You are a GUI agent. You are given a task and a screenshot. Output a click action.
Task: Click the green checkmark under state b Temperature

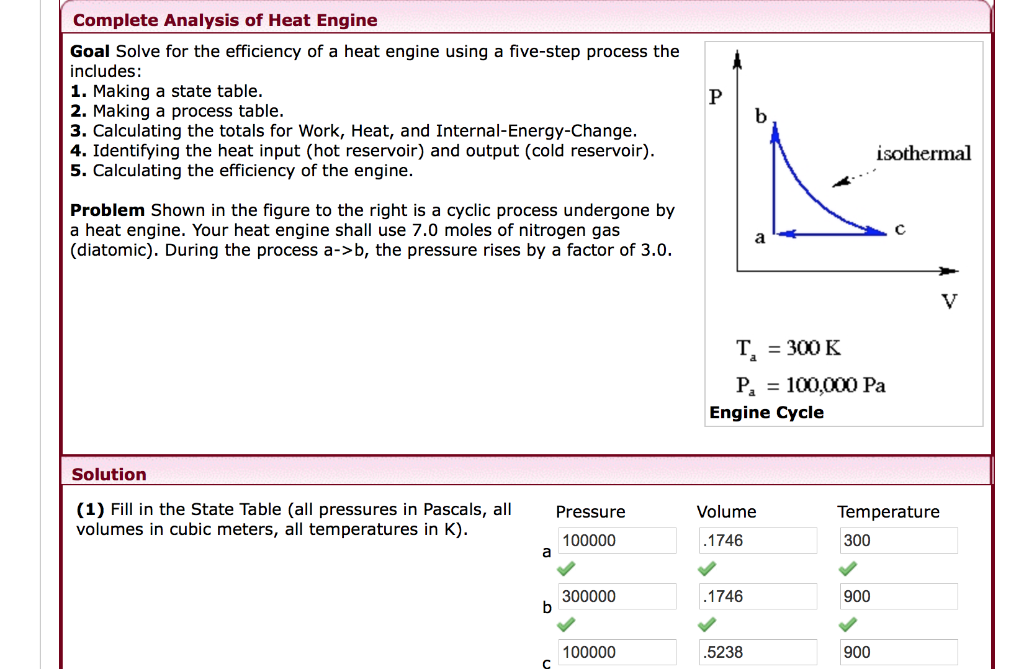click(848, 624)
